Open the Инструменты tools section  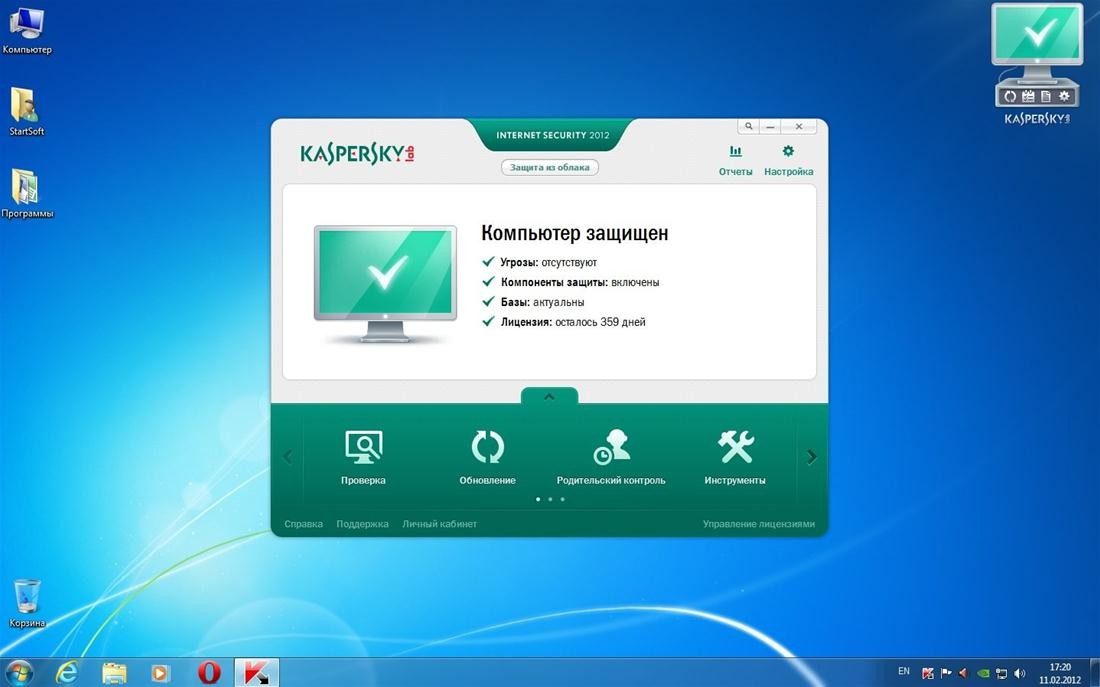coord(735,458)
